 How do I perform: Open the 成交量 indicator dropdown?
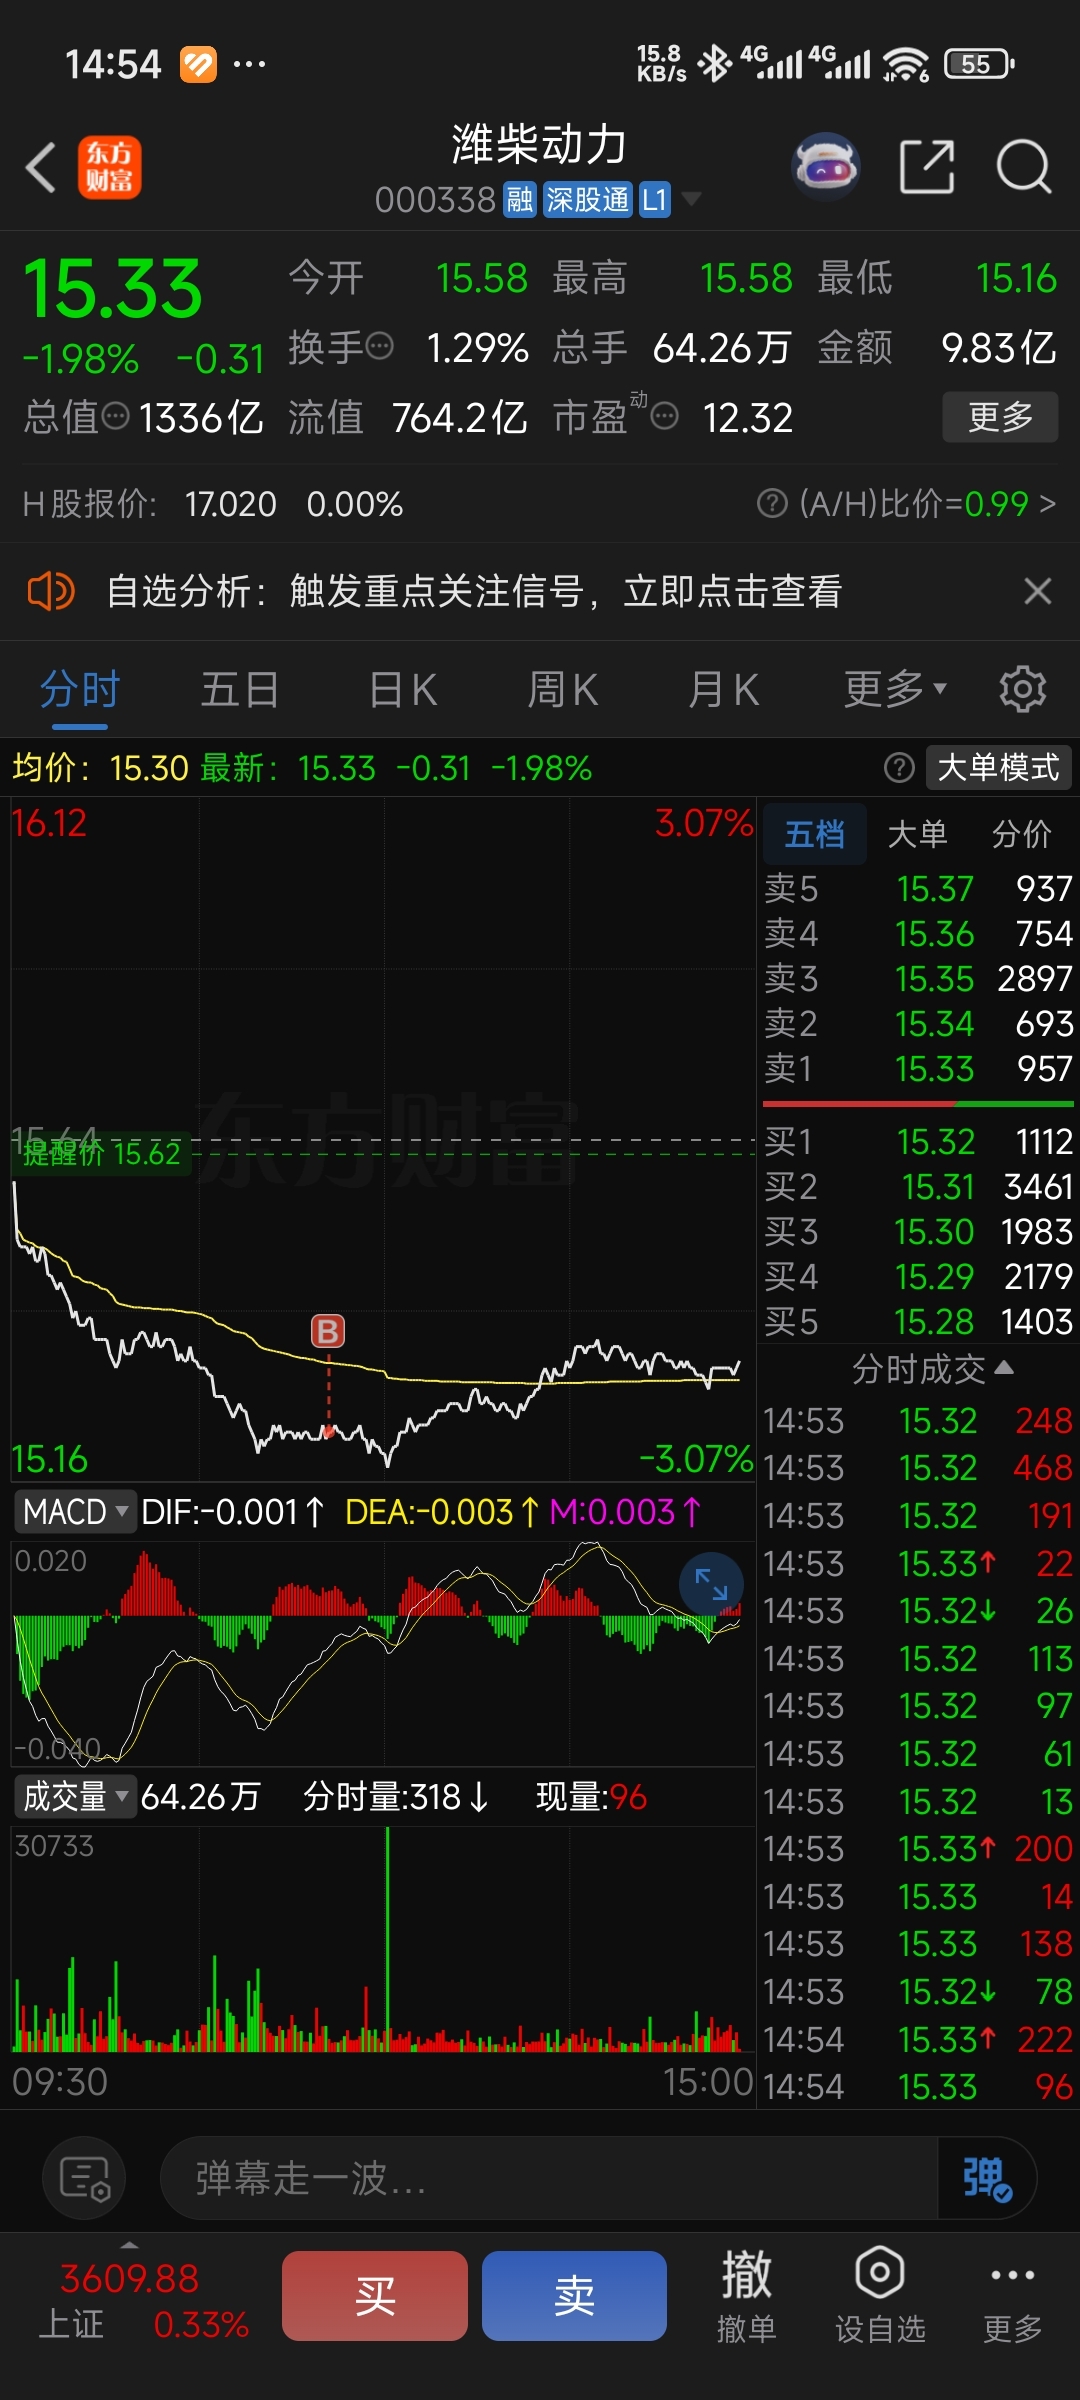click(x=75, y=1797)
